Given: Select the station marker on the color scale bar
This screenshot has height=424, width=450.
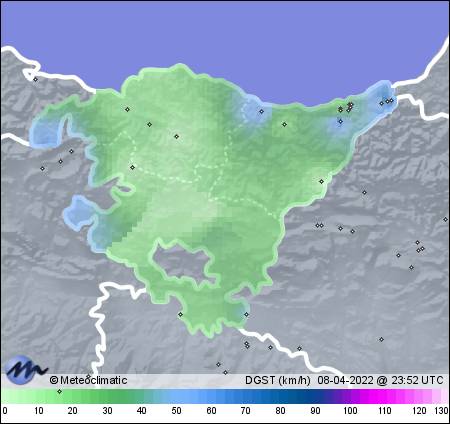Looking at the screenshot, I should click(59, 391).
